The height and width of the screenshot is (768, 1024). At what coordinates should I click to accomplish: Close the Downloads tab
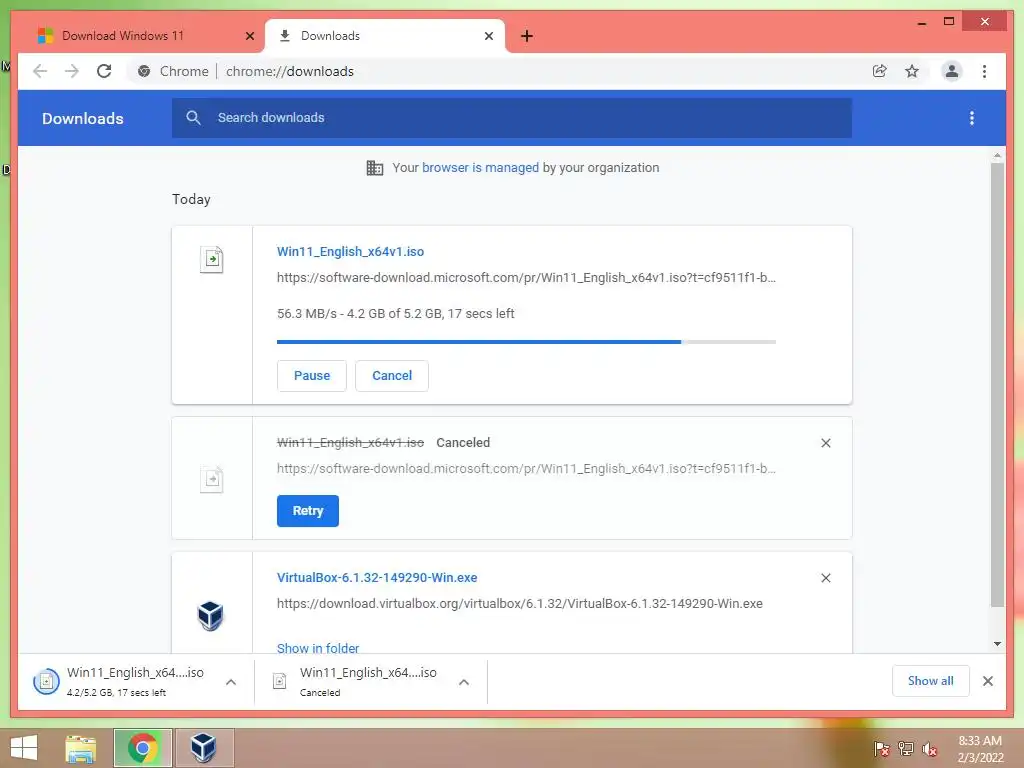[x=488, y=36]
